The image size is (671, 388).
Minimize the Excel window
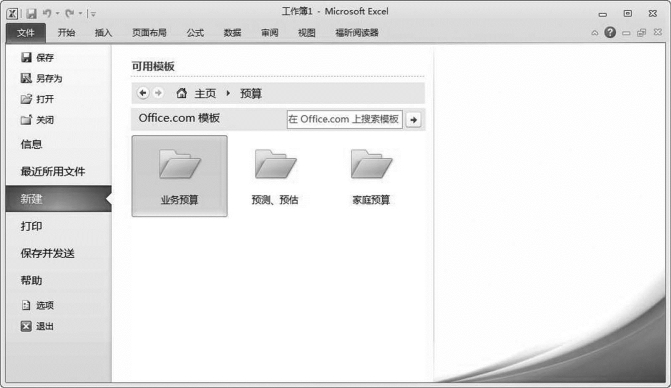coord(603,14)
